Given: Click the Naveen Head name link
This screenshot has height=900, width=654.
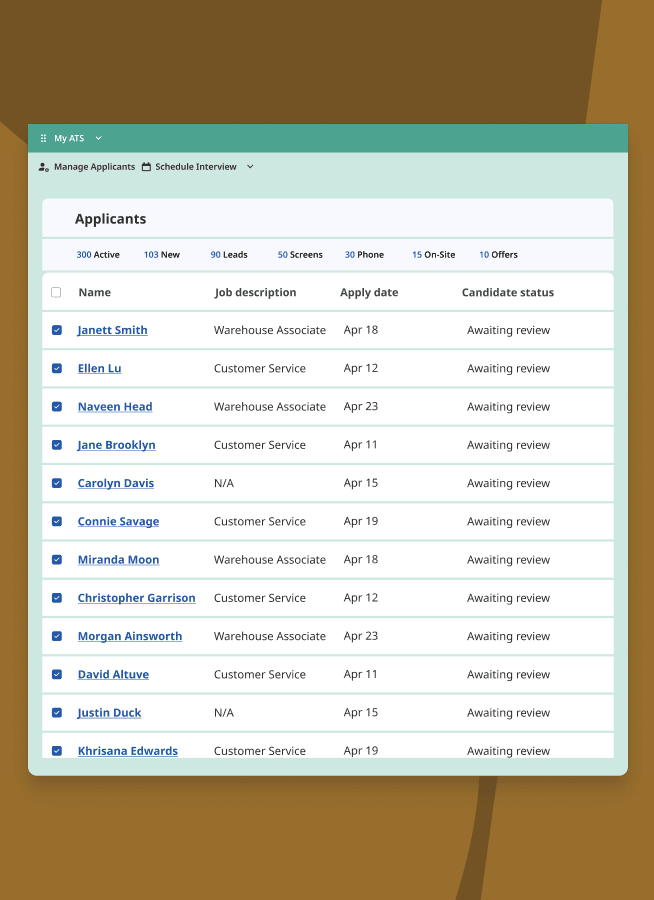Looking at the screenshot, I should click(115, 407).
